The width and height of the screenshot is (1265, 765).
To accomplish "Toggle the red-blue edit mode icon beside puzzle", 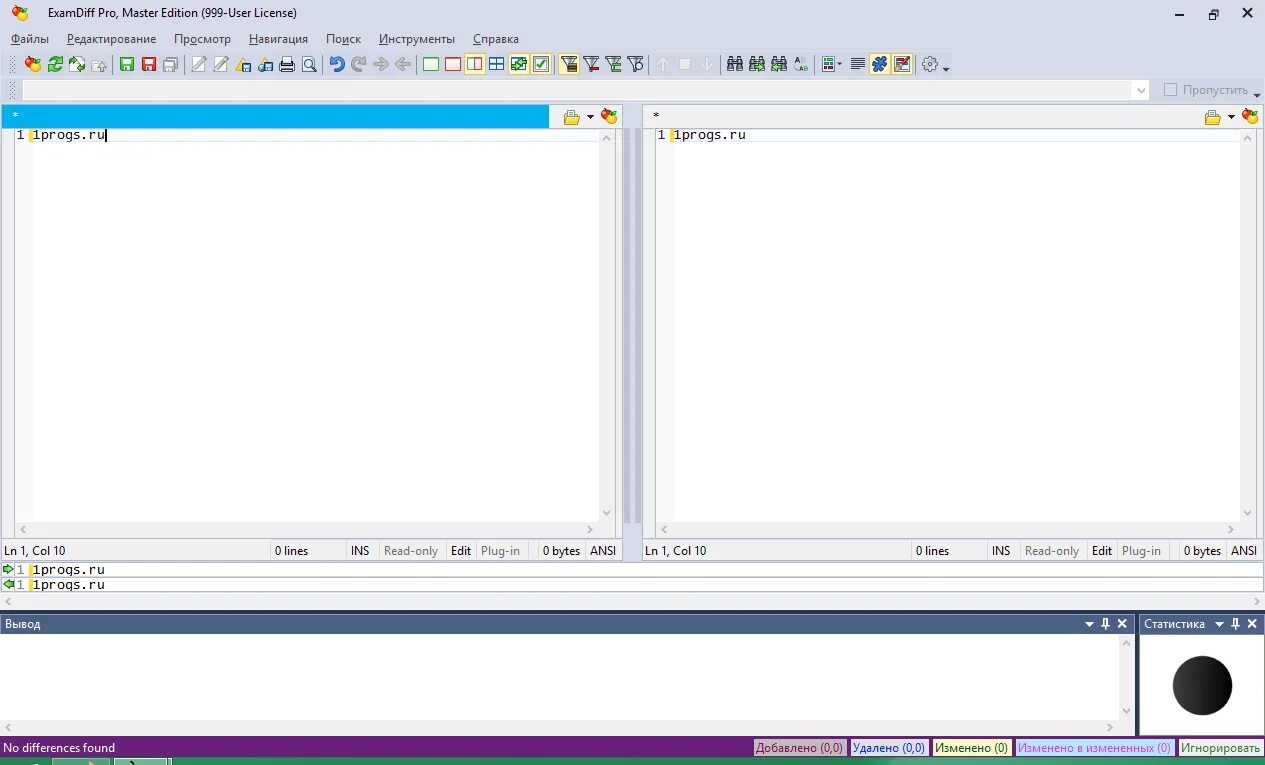I will point(901,65).
